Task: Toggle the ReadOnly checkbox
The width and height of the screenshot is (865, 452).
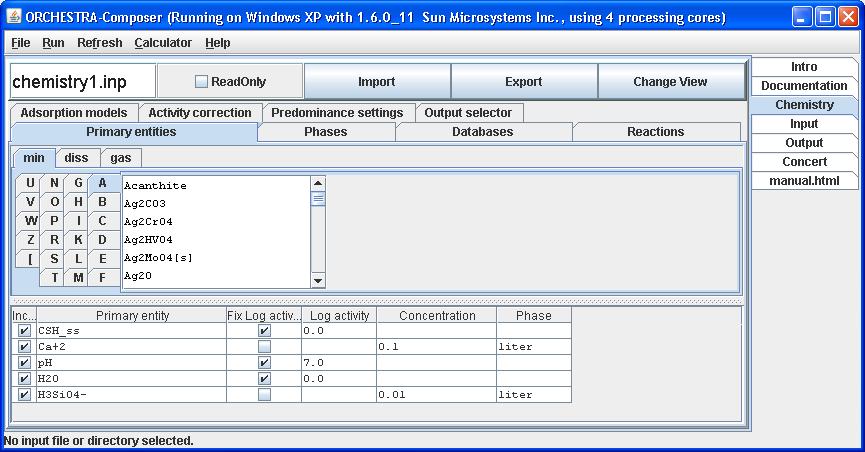Action: 201,82
